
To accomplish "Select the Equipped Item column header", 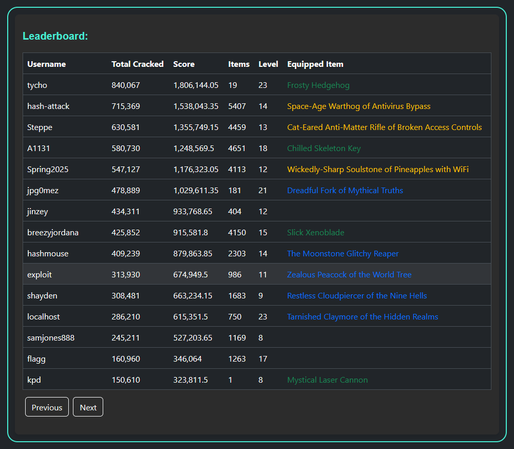I will 315,64.
